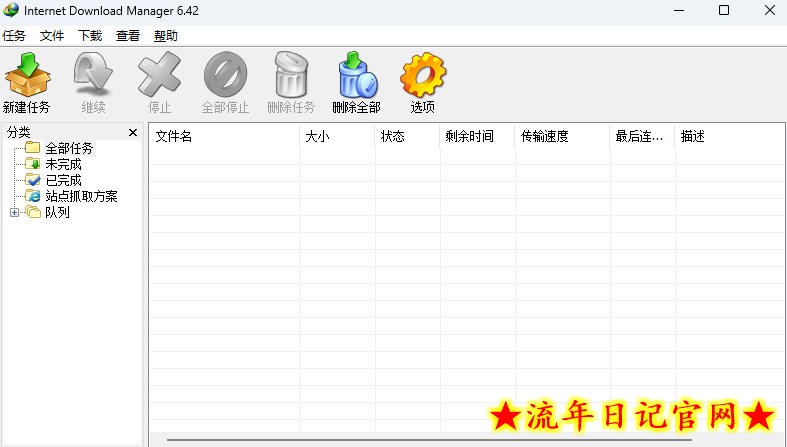Screen dimensions: 787x447
Task: Click the 已完成 checkmark folder icon
Action: [33, 180]
